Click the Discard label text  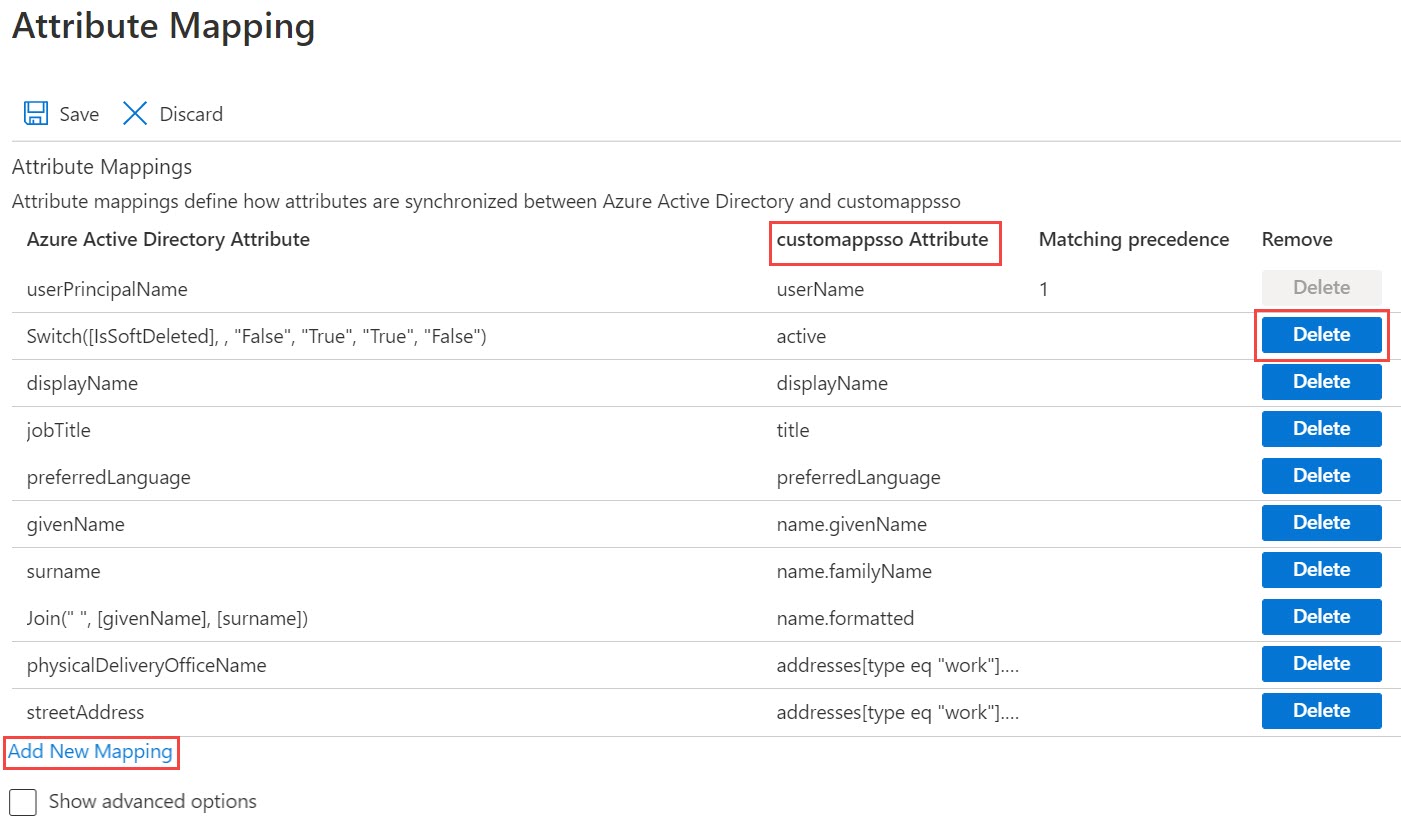click(191, 114)
